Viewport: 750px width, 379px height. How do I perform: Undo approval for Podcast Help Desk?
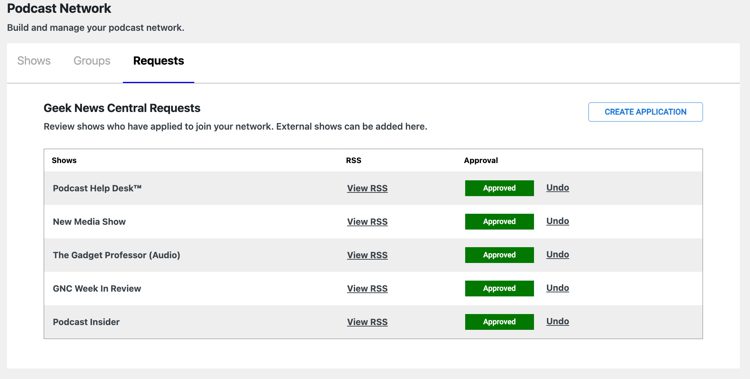tap(558, 188)
